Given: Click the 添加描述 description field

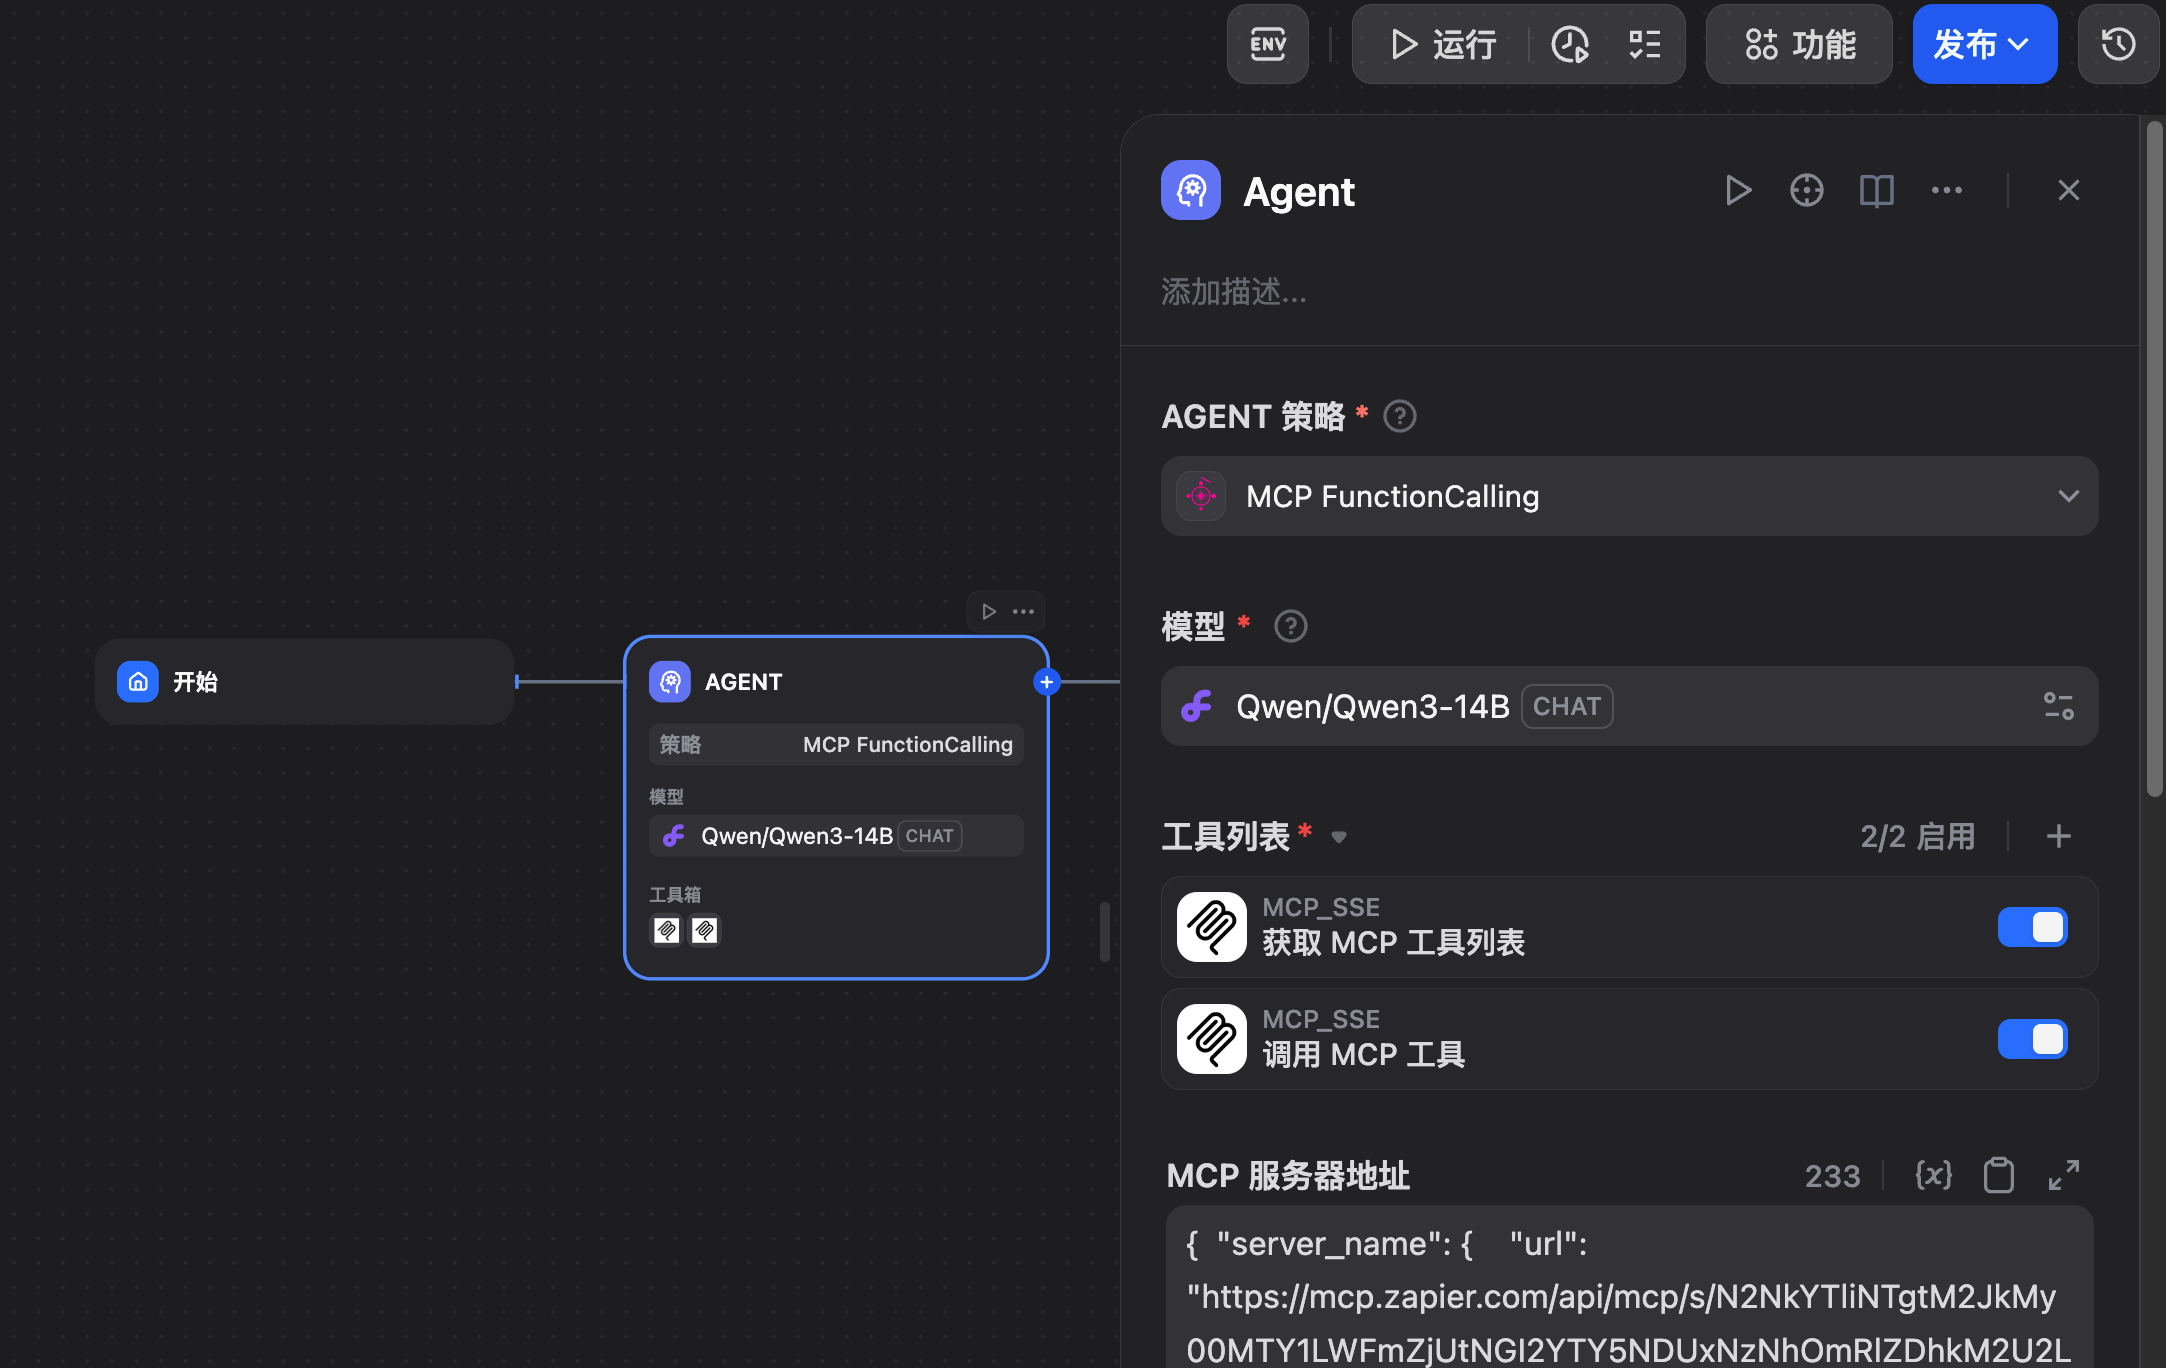Looking at the screenshot, I should [x=1234, y=292].
